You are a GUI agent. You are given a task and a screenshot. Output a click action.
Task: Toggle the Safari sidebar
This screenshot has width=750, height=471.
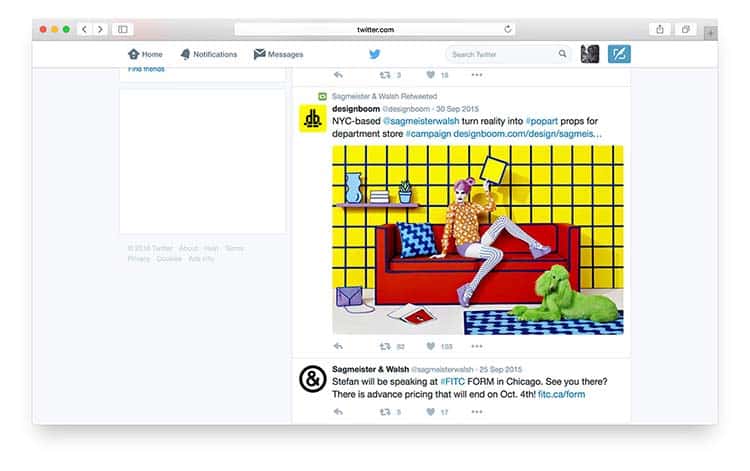click(123, 29)
